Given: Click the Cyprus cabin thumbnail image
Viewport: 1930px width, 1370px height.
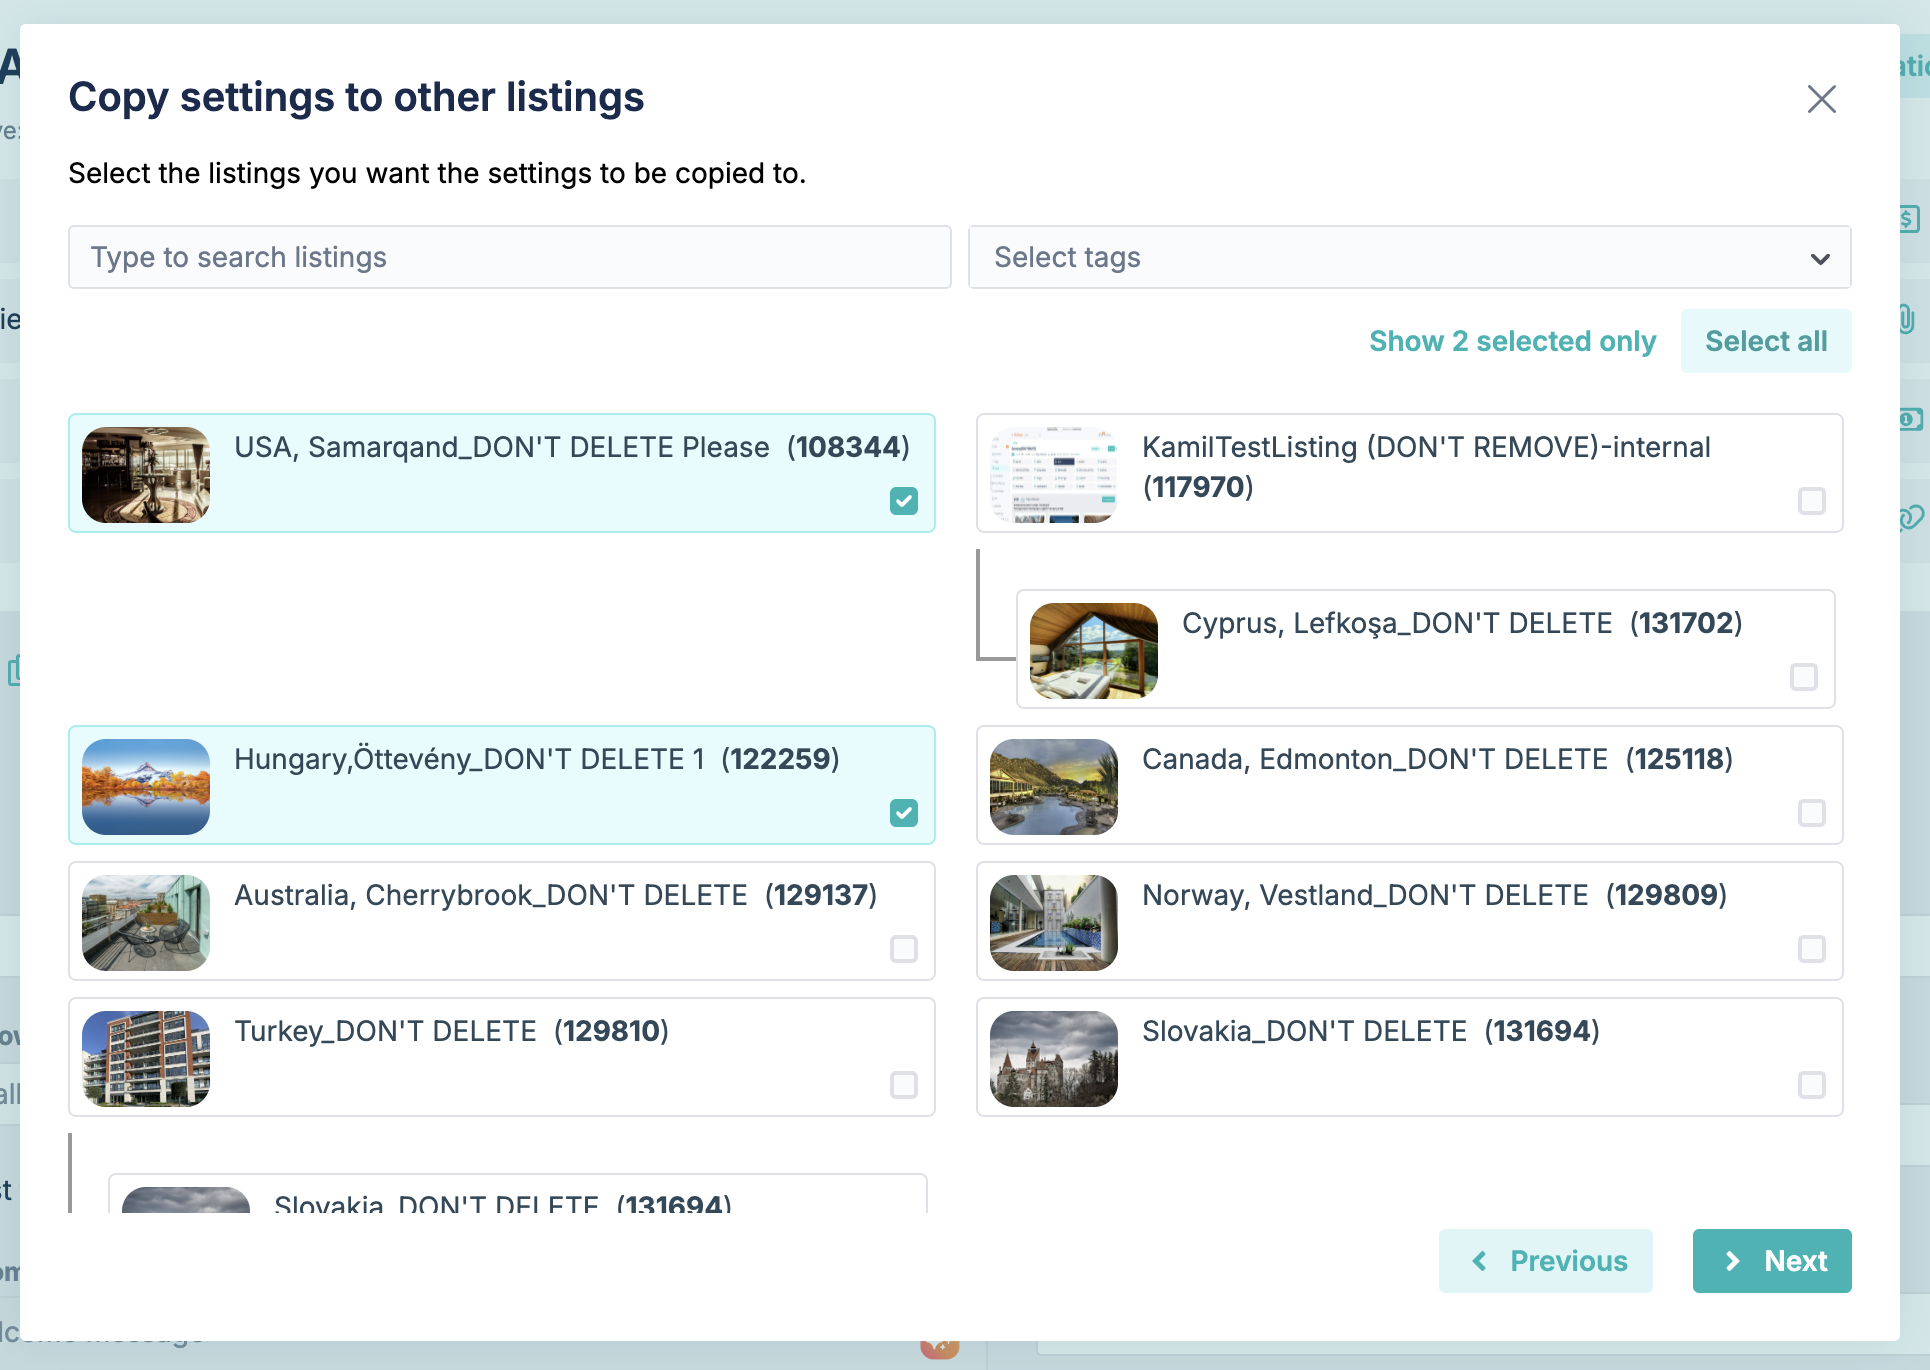Looking at the screenshot, I should [1094, 651].
